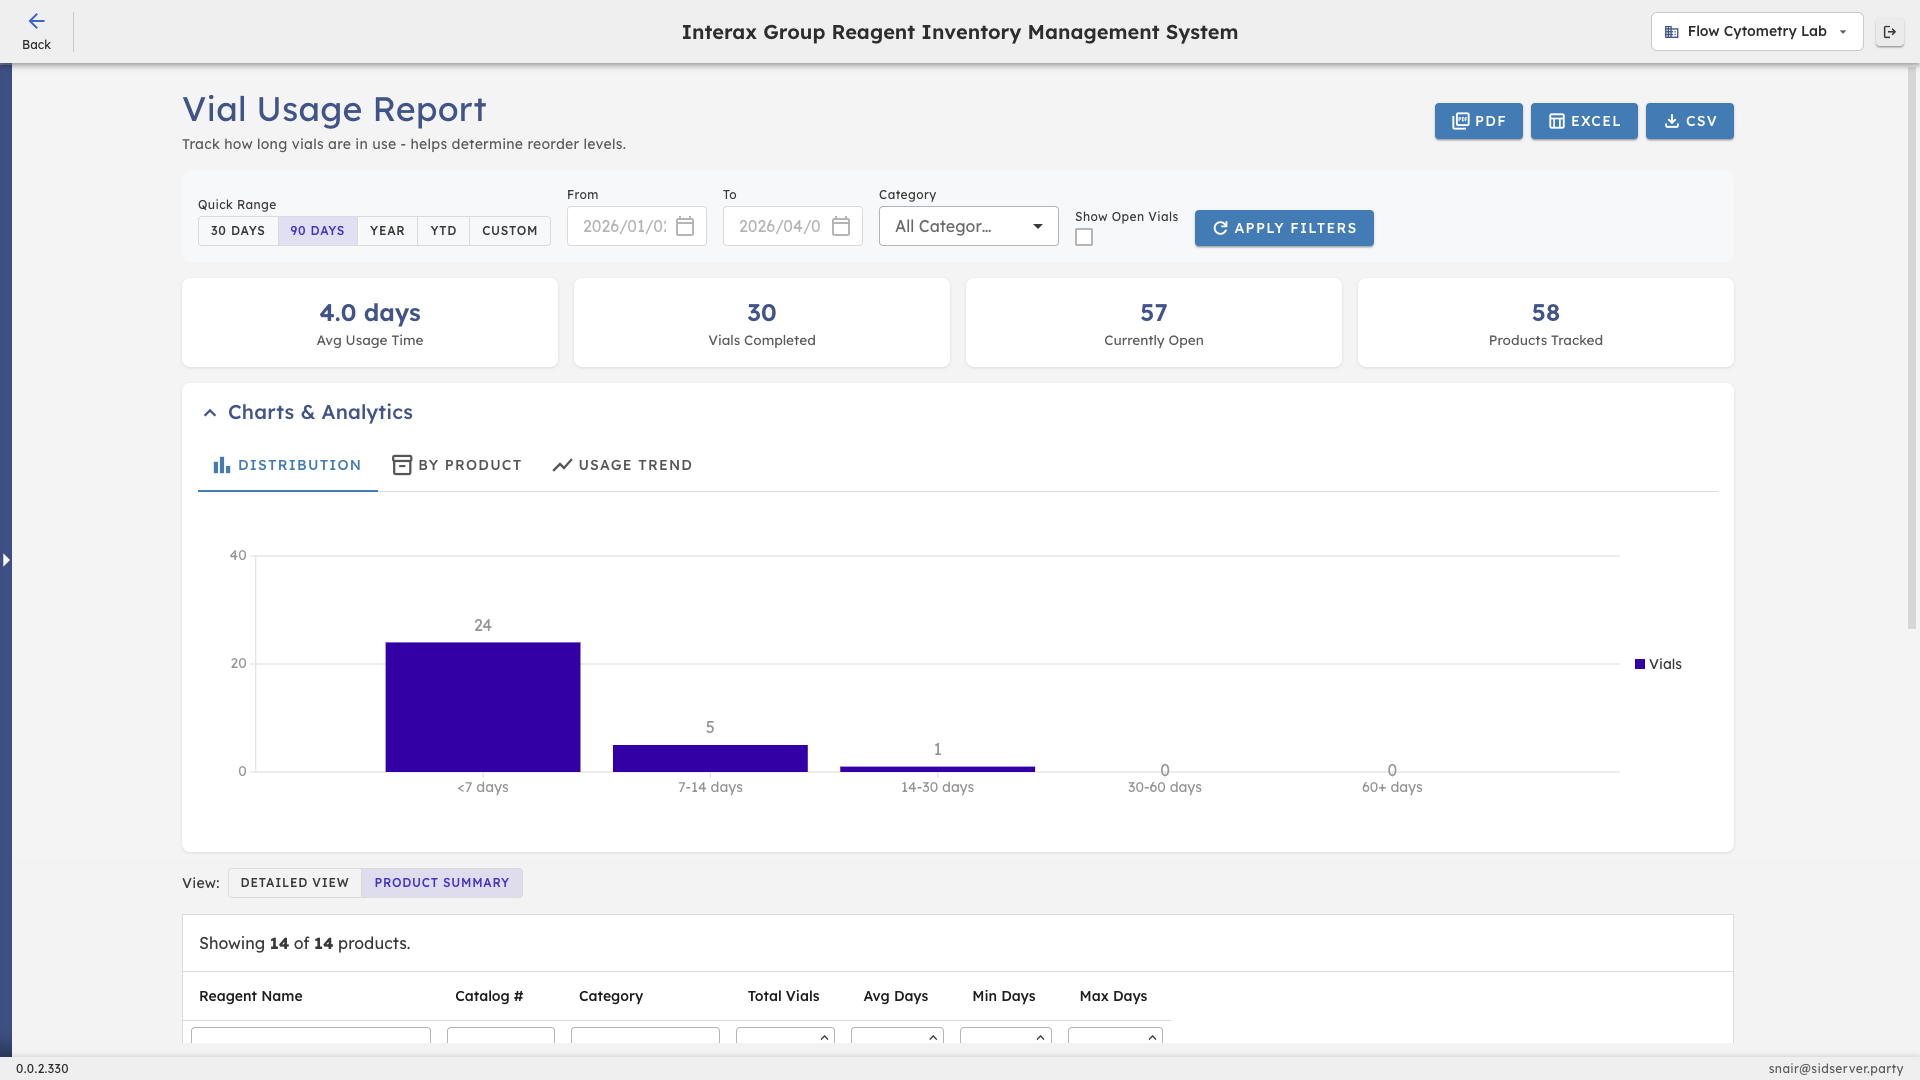Click the Excel export icon
Viewport: 1920px width, 1080px height.
tap(1558, 121)
